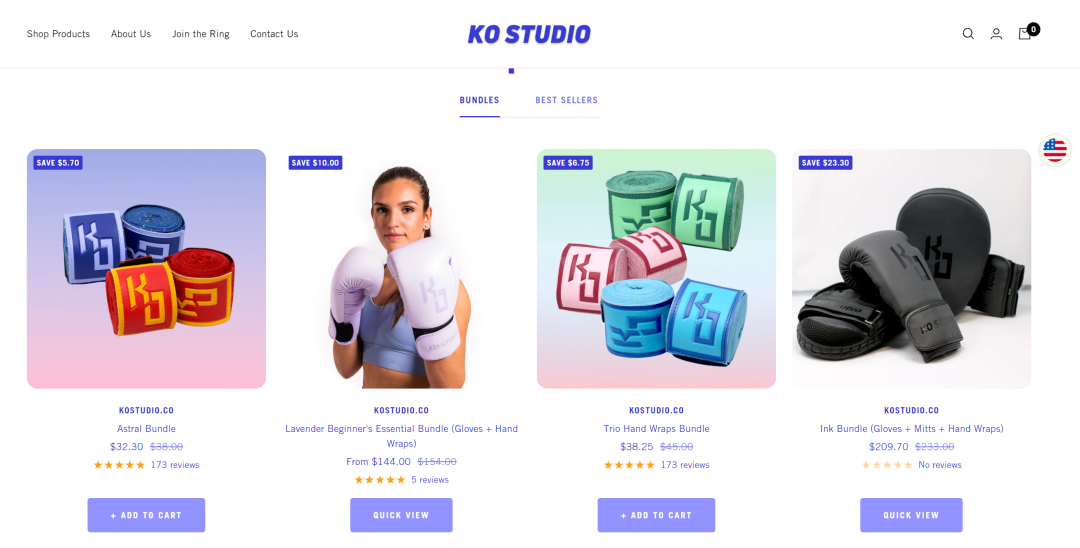Image resolution: width=1080 pixels, height=548 pixels.
Task: Click the Trio Hand Wraps star rating
Action: pos(630,465)
